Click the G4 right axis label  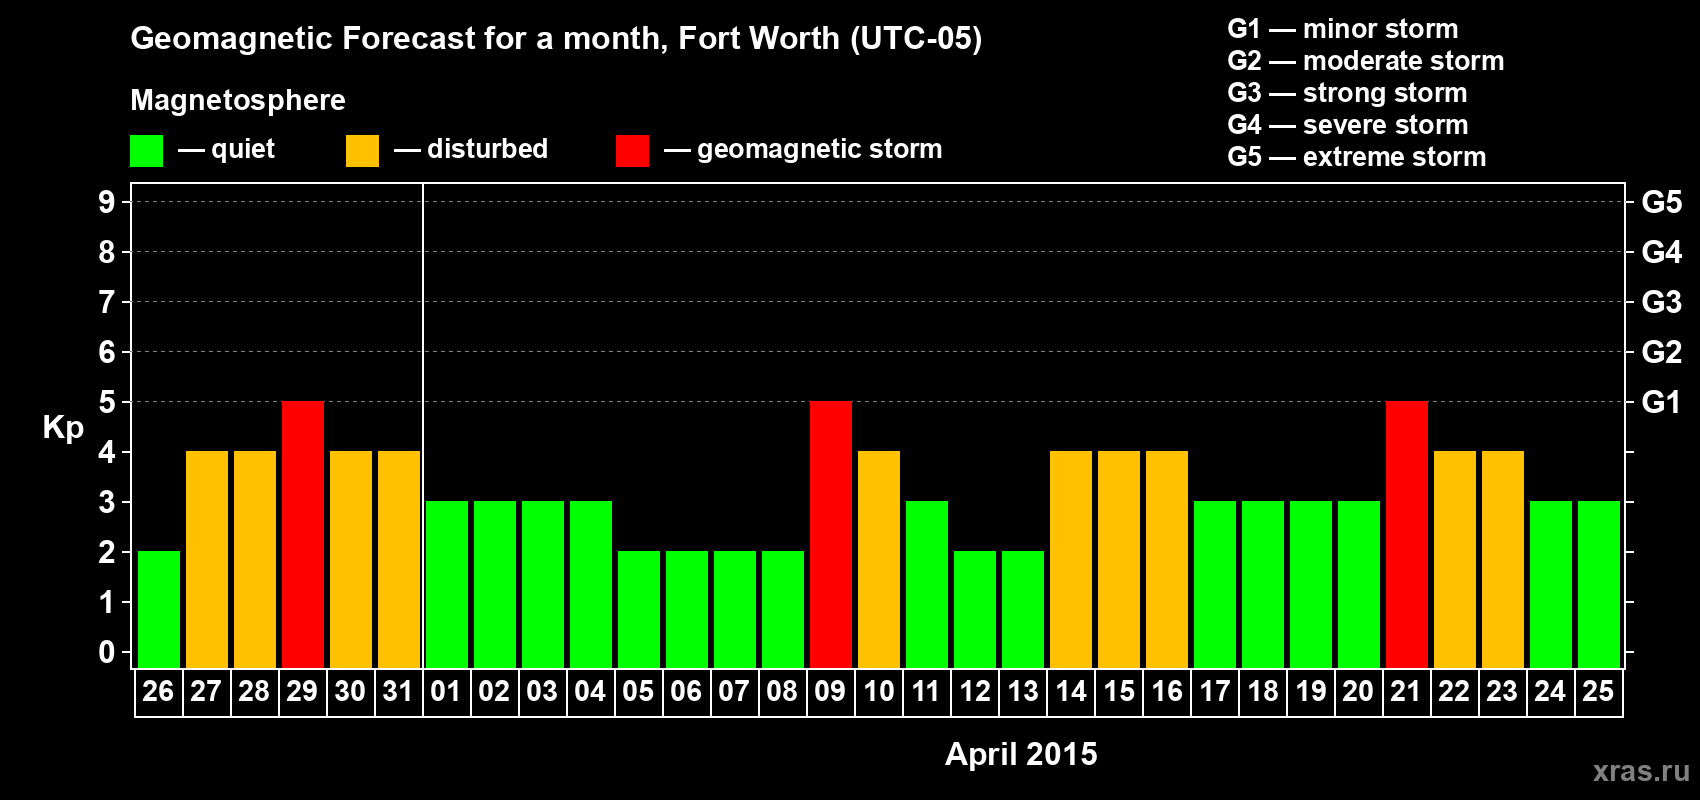1662,252
